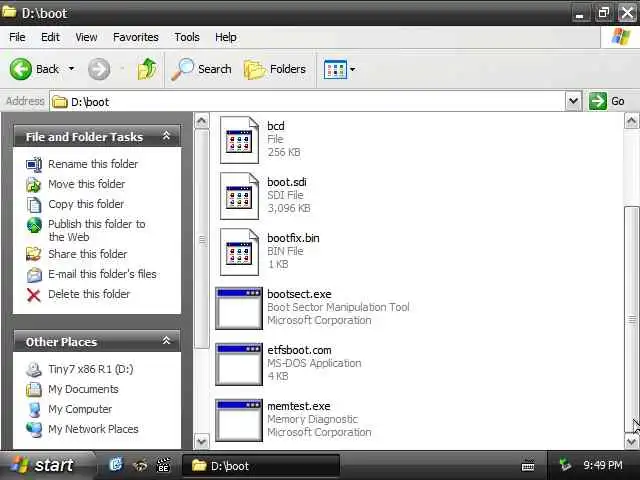Click the My Documents icon
The image size is (640, 480).
coord(34,389)
